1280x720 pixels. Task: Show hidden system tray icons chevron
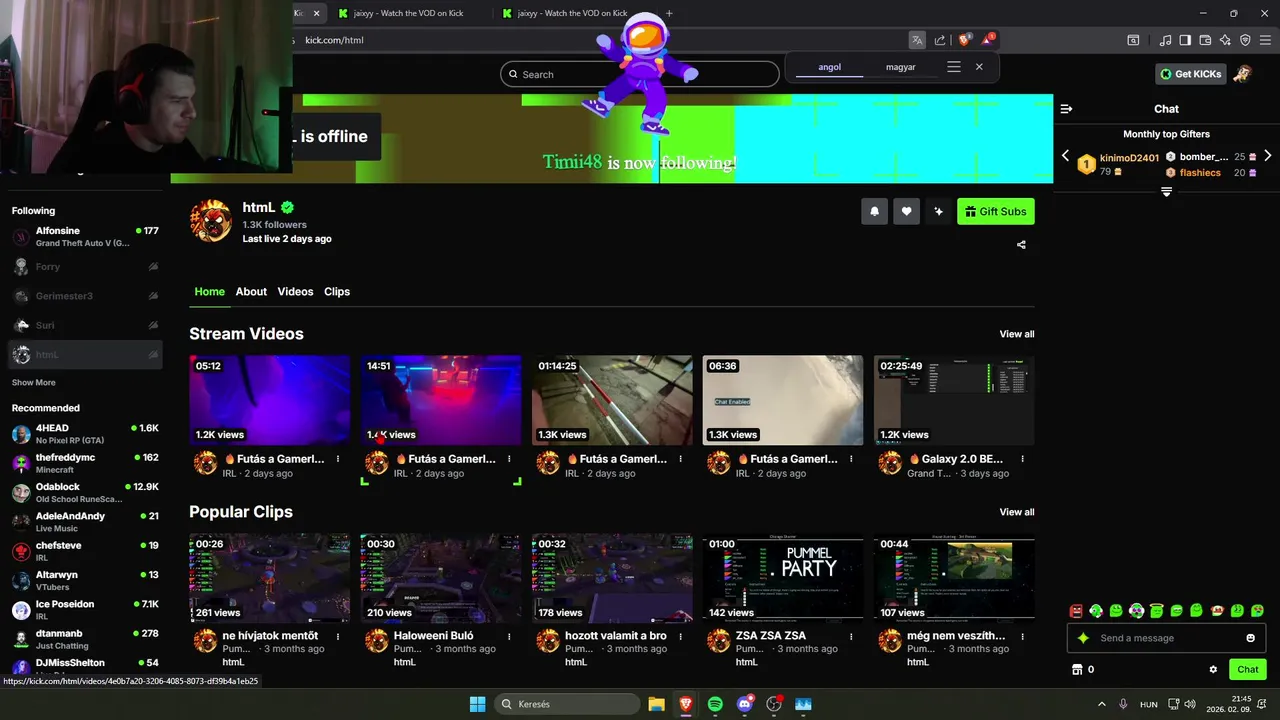(x=1102, y=704)
